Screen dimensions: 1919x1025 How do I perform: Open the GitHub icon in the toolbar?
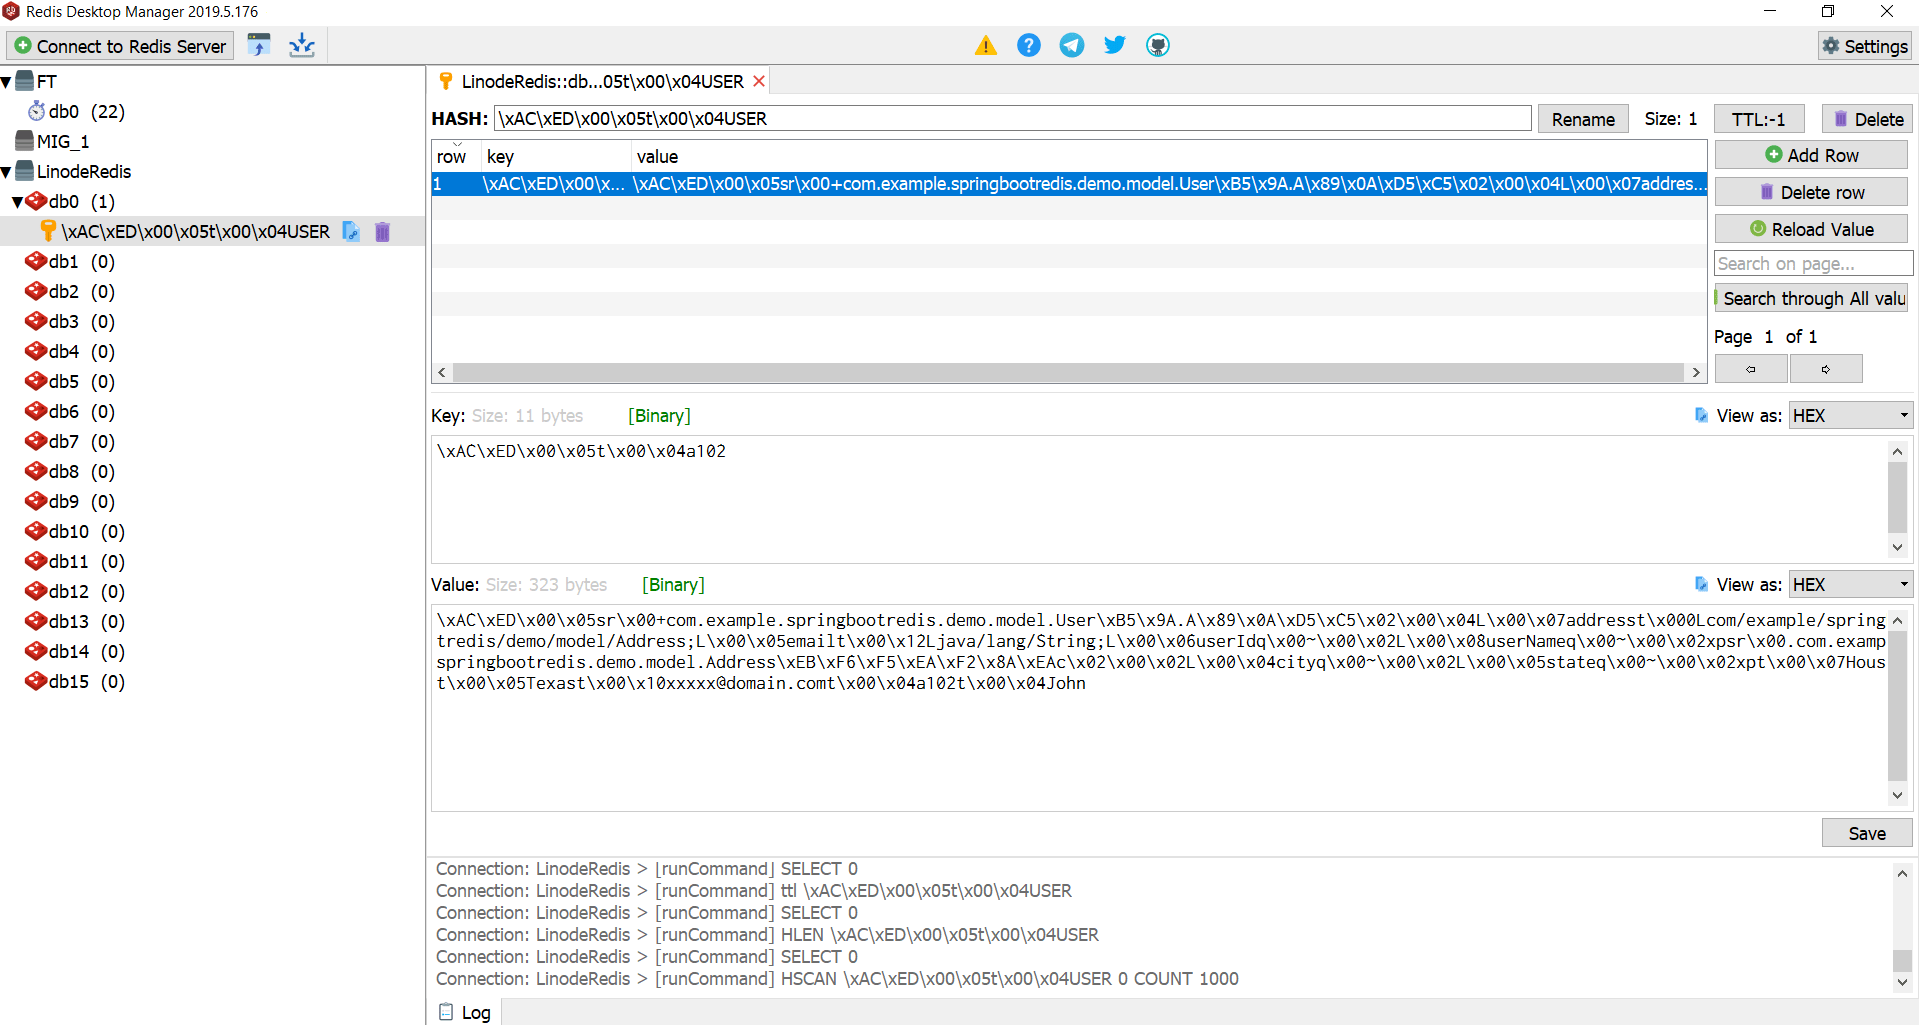pyautogui.click(x=1158, y=45)
